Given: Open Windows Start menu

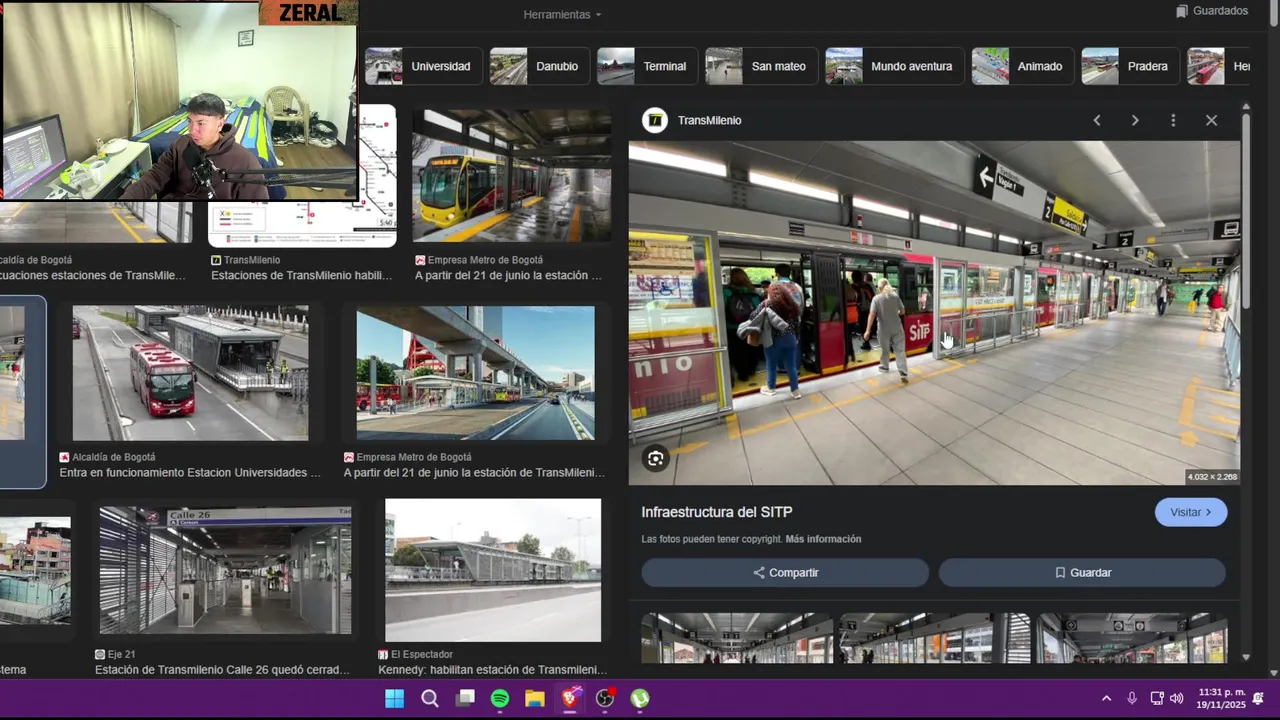Looking at the screenshot, I should pyautogui.click(x=395, y=699).
